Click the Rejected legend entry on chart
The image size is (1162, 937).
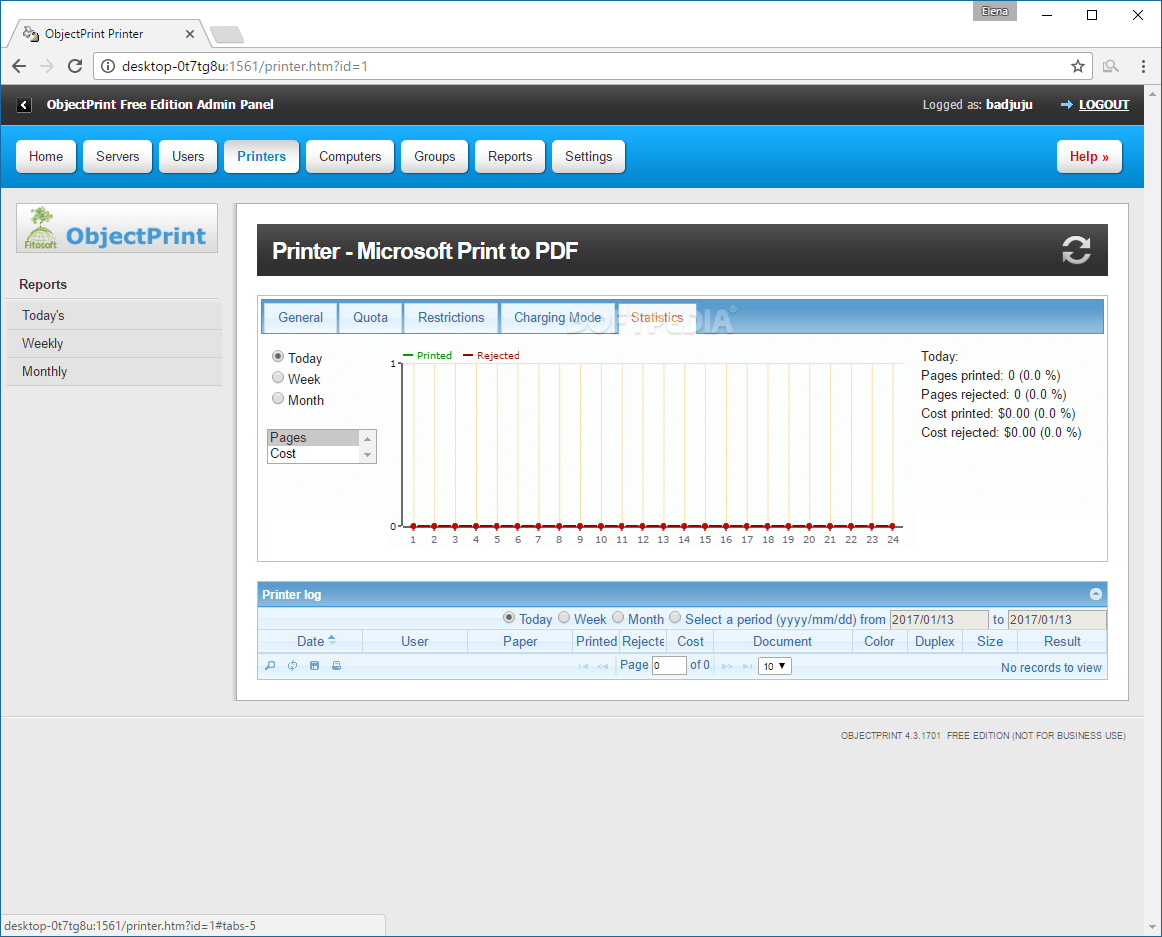pos(491,356)
